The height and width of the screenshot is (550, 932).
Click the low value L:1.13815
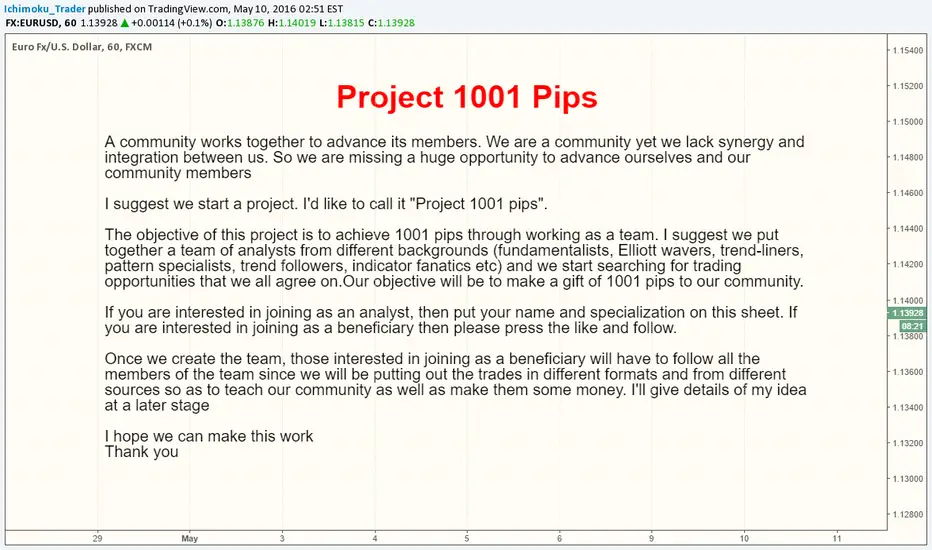(x=341, y=23)
